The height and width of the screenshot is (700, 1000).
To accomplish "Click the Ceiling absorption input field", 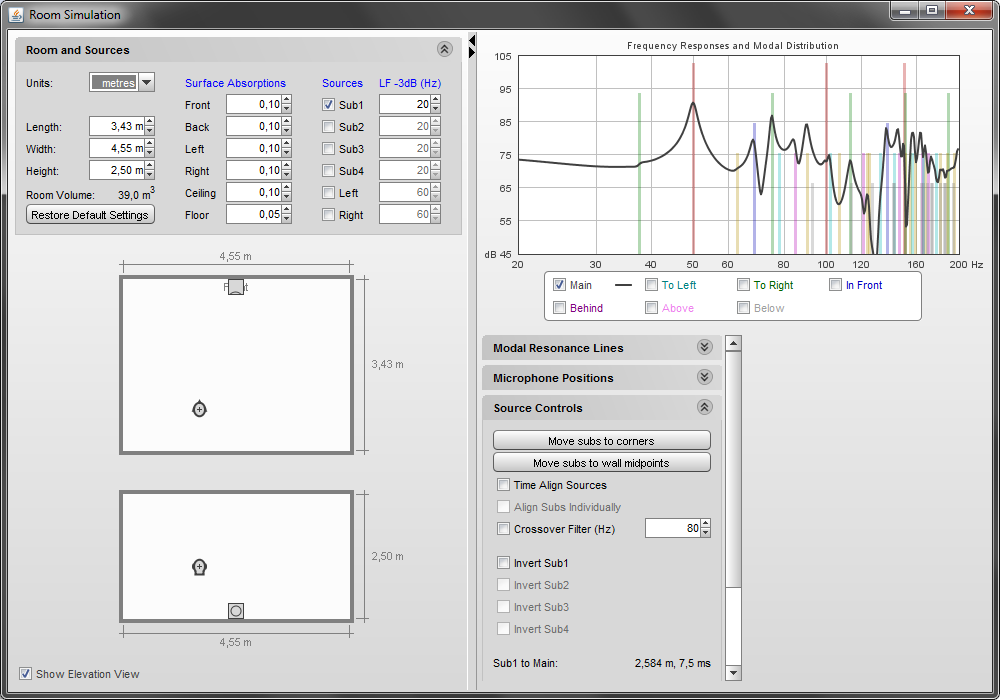I will click(254, 193).
